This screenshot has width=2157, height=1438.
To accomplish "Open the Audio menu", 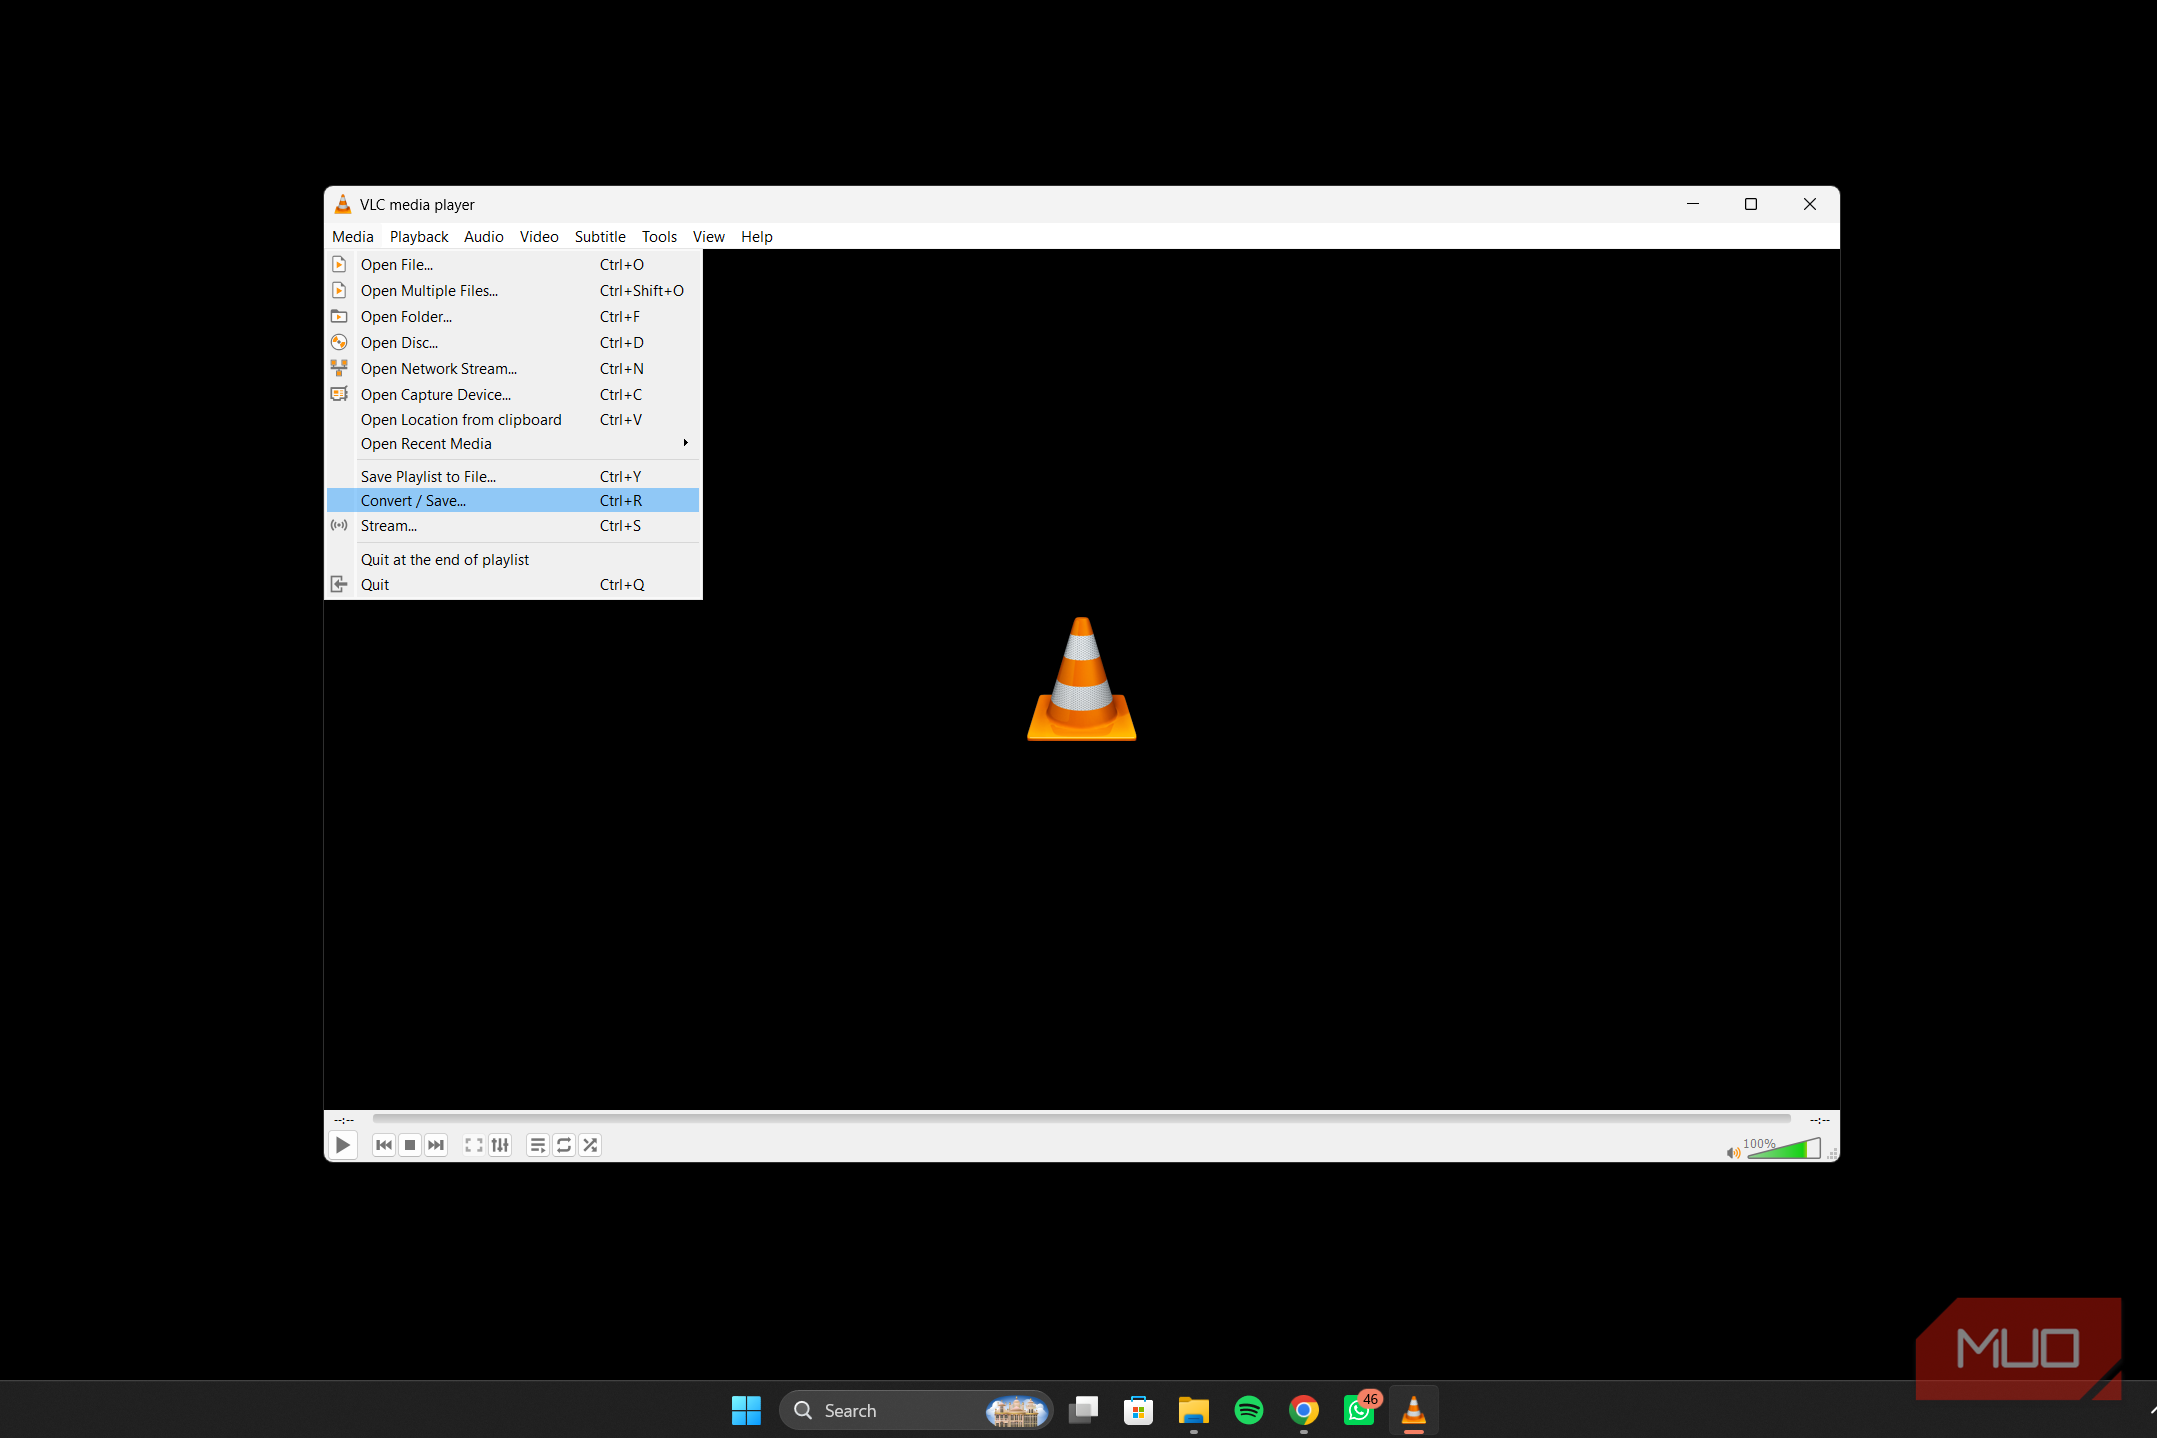I will point(484,237).
